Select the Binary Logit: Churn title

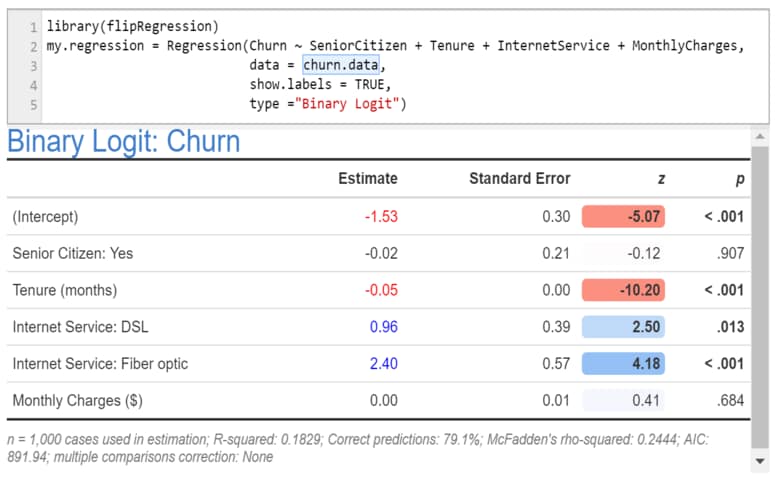coord(124,141)
